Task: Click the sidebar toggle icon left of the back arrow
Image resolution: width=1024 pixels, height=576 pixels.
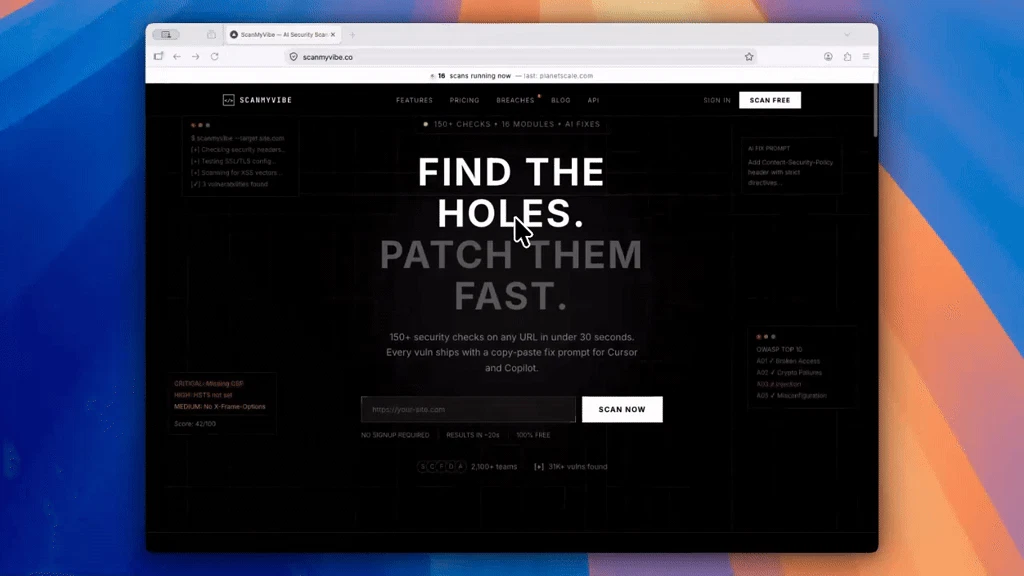Action: [x=159, y=57]
